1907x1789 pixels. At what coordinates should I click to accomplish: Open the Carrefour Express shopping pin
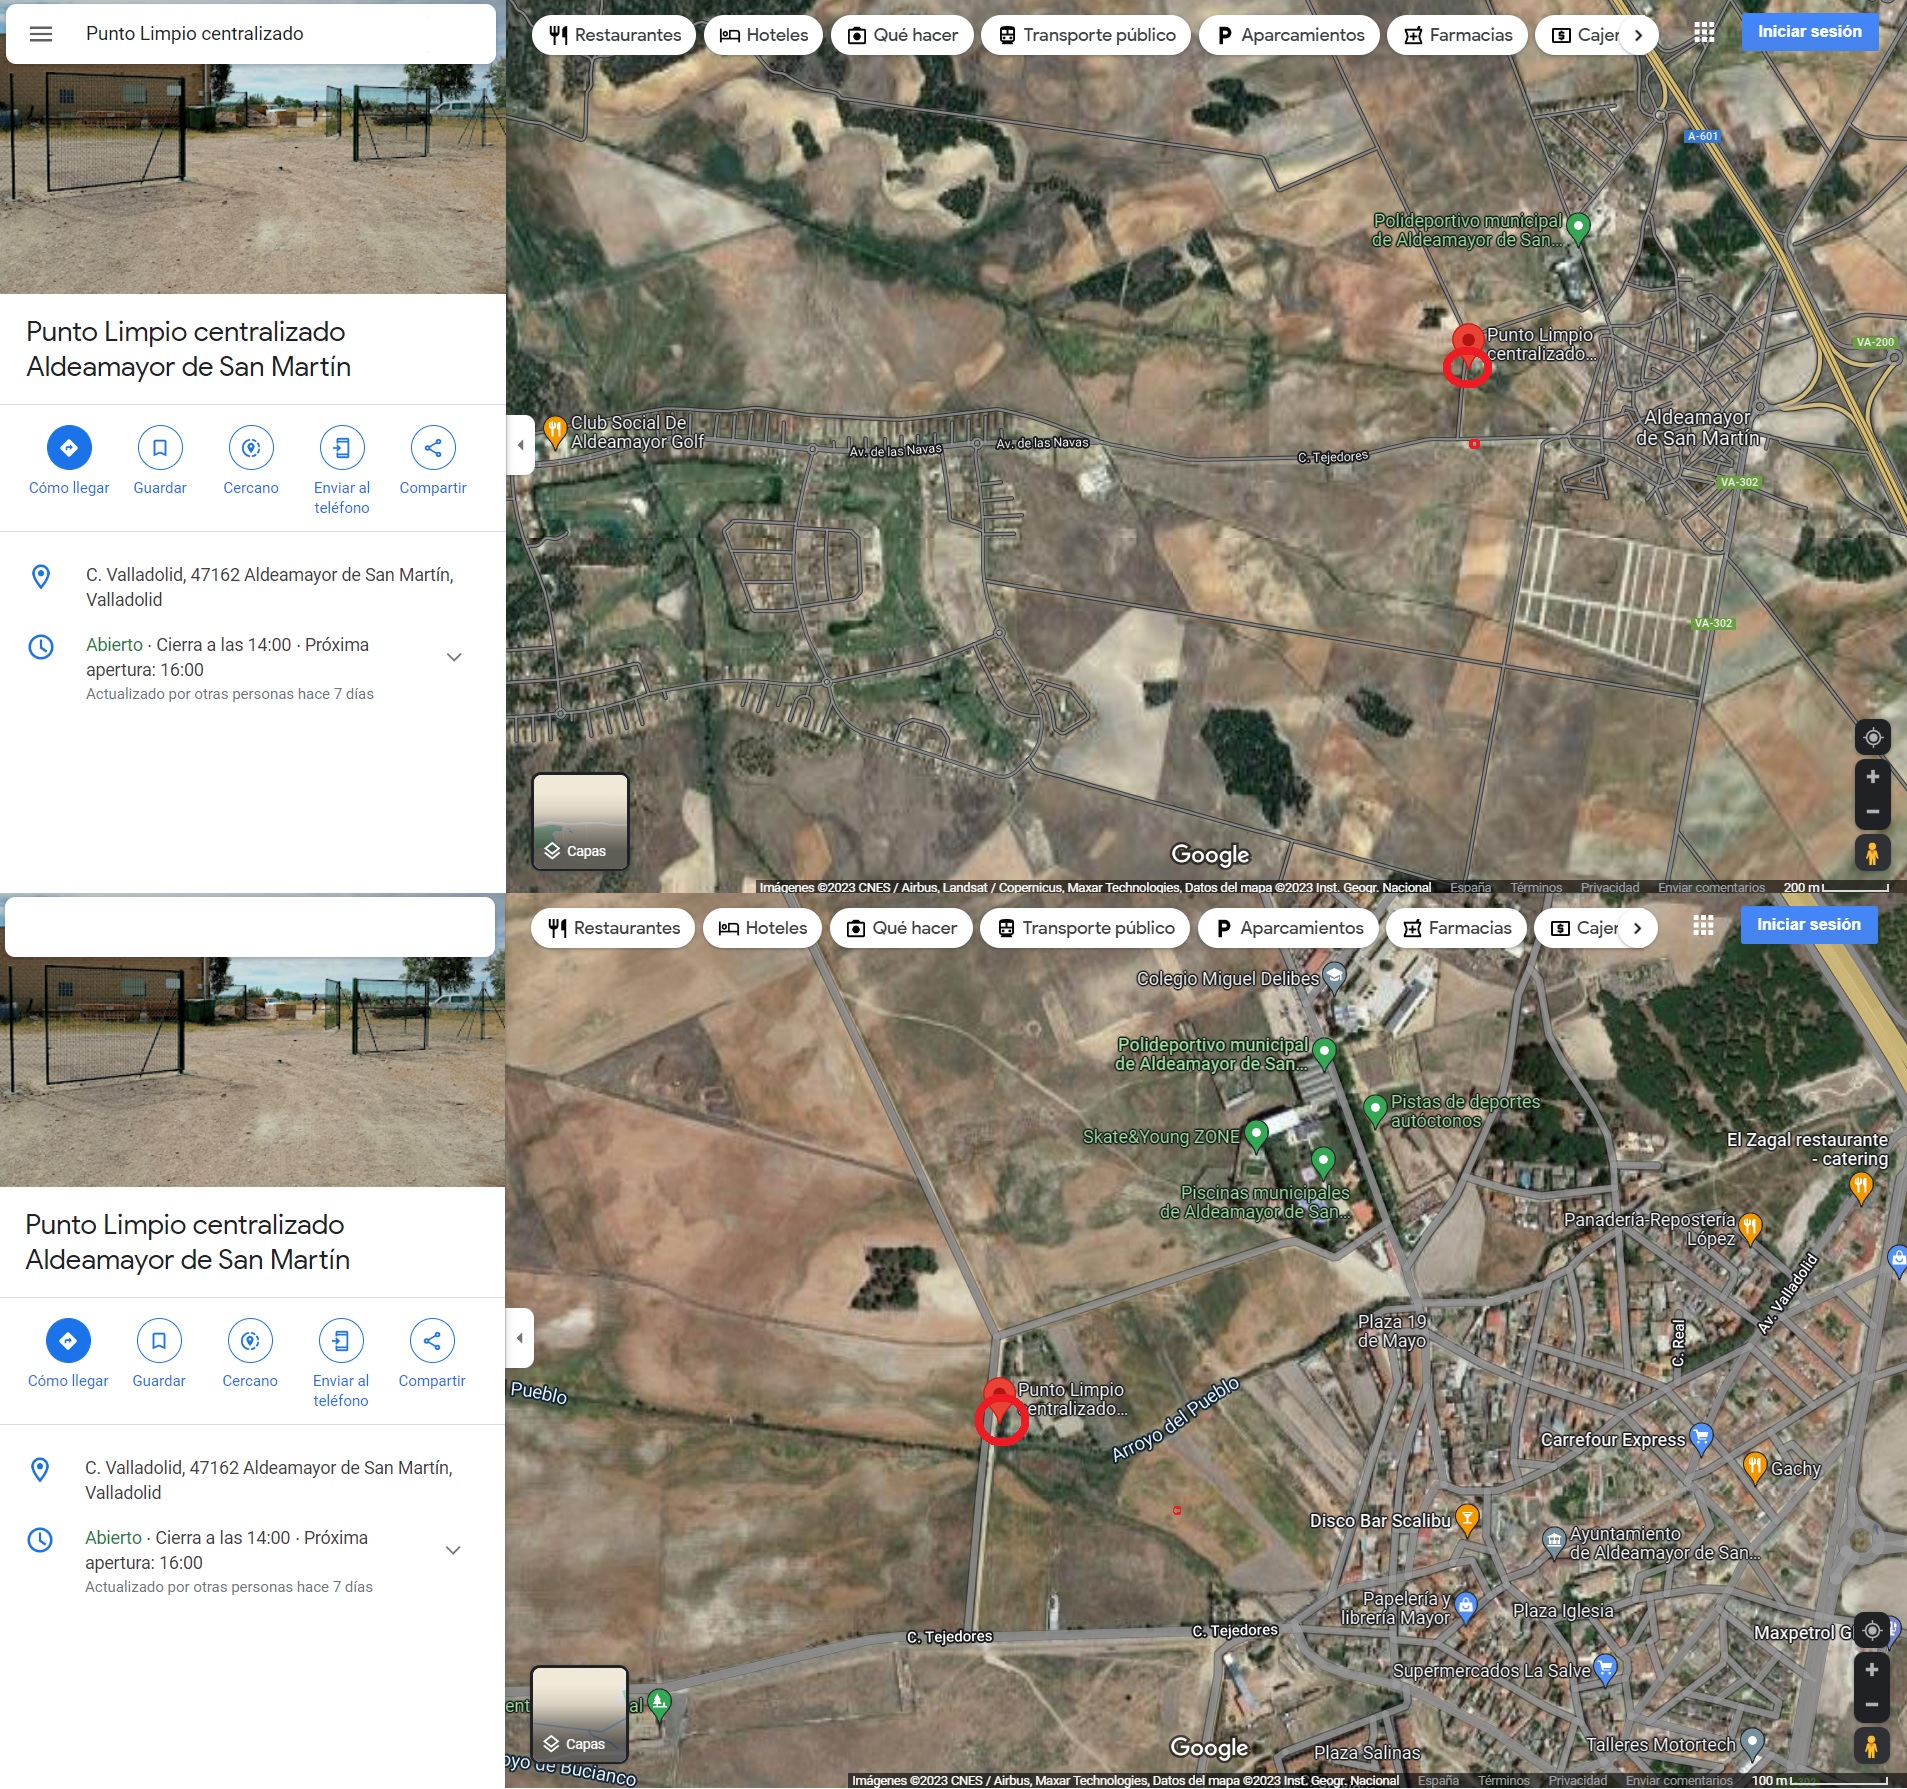coord(1701,1439)
